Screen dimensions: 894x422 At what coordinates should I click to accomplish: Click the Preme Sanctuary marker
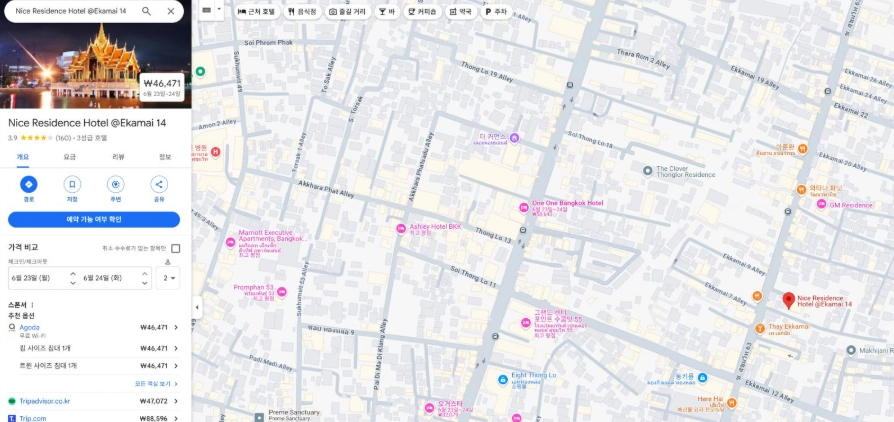click(x=259, y=417)
